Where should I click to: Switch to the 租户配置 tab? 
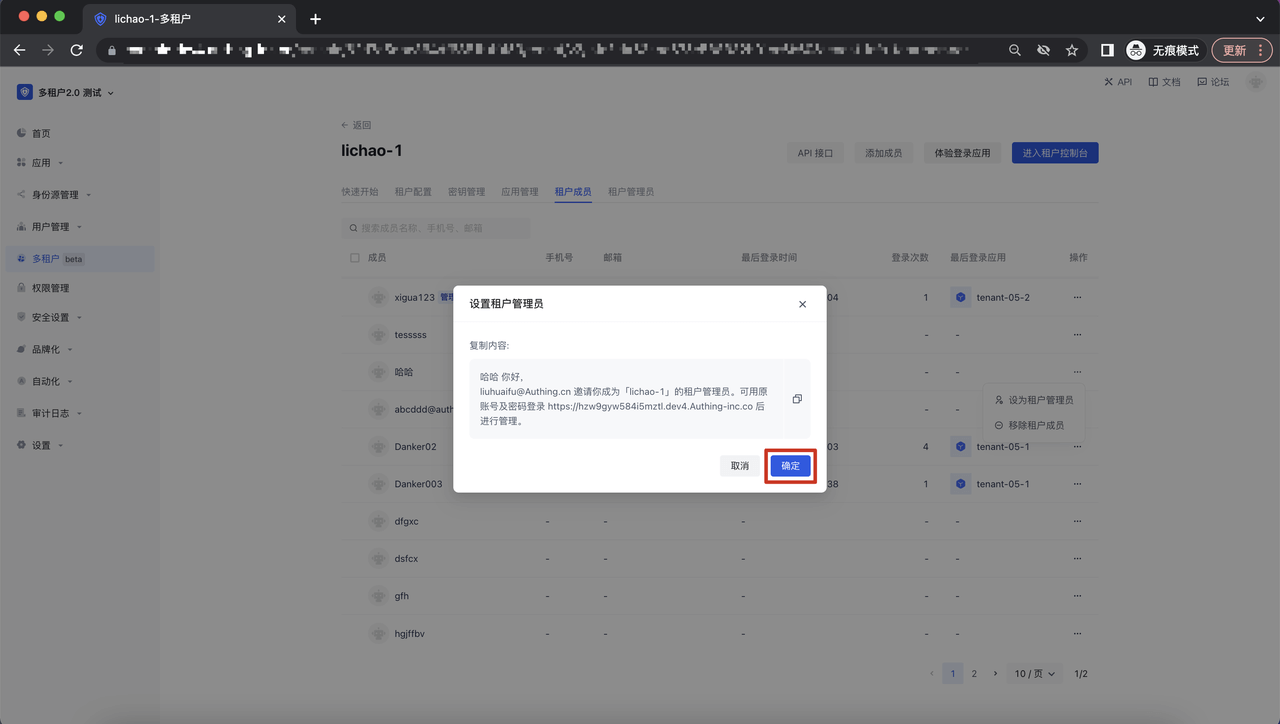click(x=413, y=192)
